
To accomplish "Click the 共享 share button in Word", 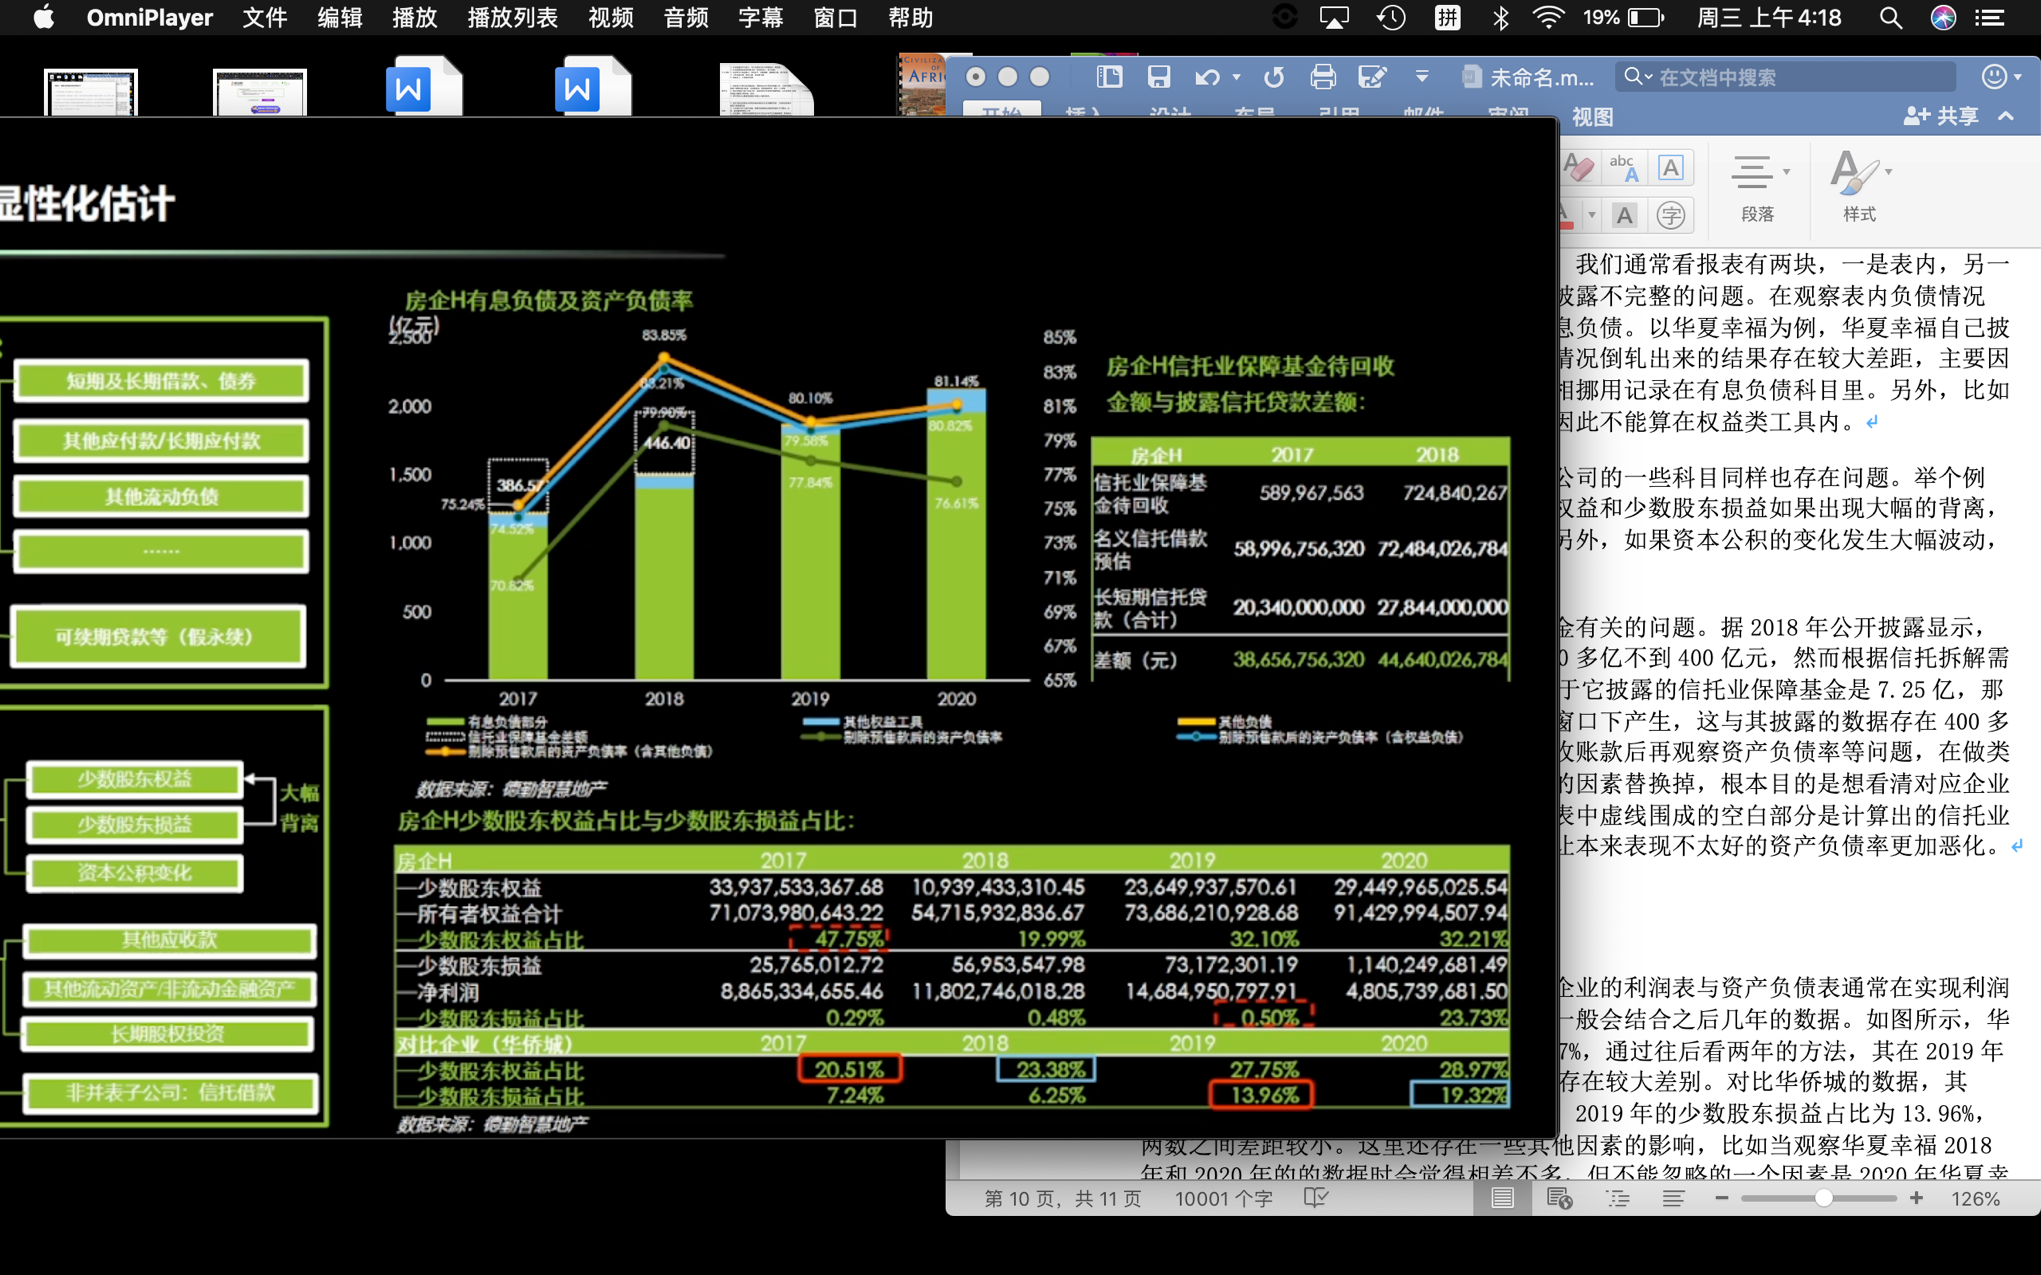I will (x=1941, y=116).
